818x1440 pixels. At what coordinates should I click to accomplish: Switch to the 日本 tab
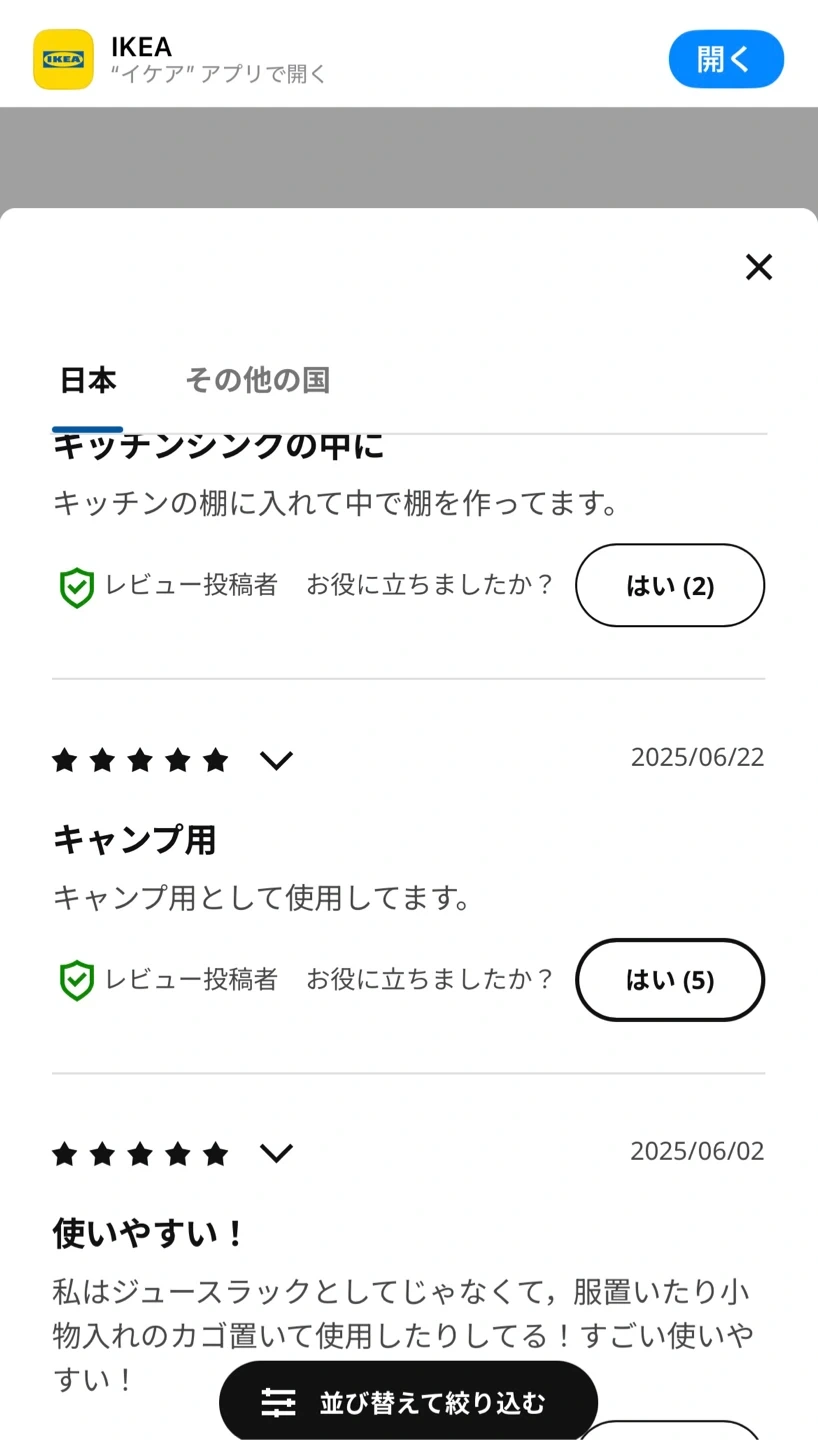coord(88,381)
